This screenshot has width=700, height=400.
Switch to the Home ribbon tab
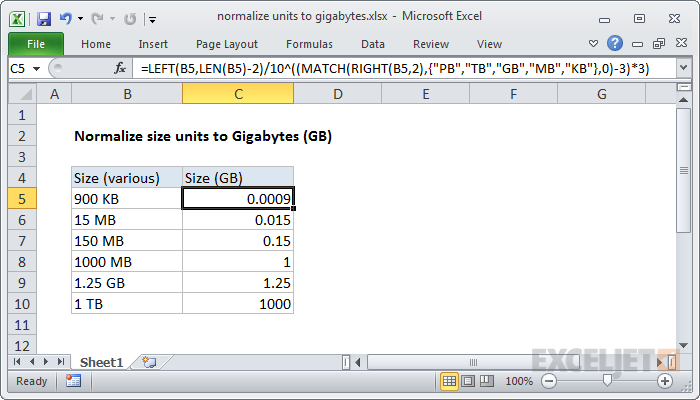pyautogui.click(x=96, y=44)
